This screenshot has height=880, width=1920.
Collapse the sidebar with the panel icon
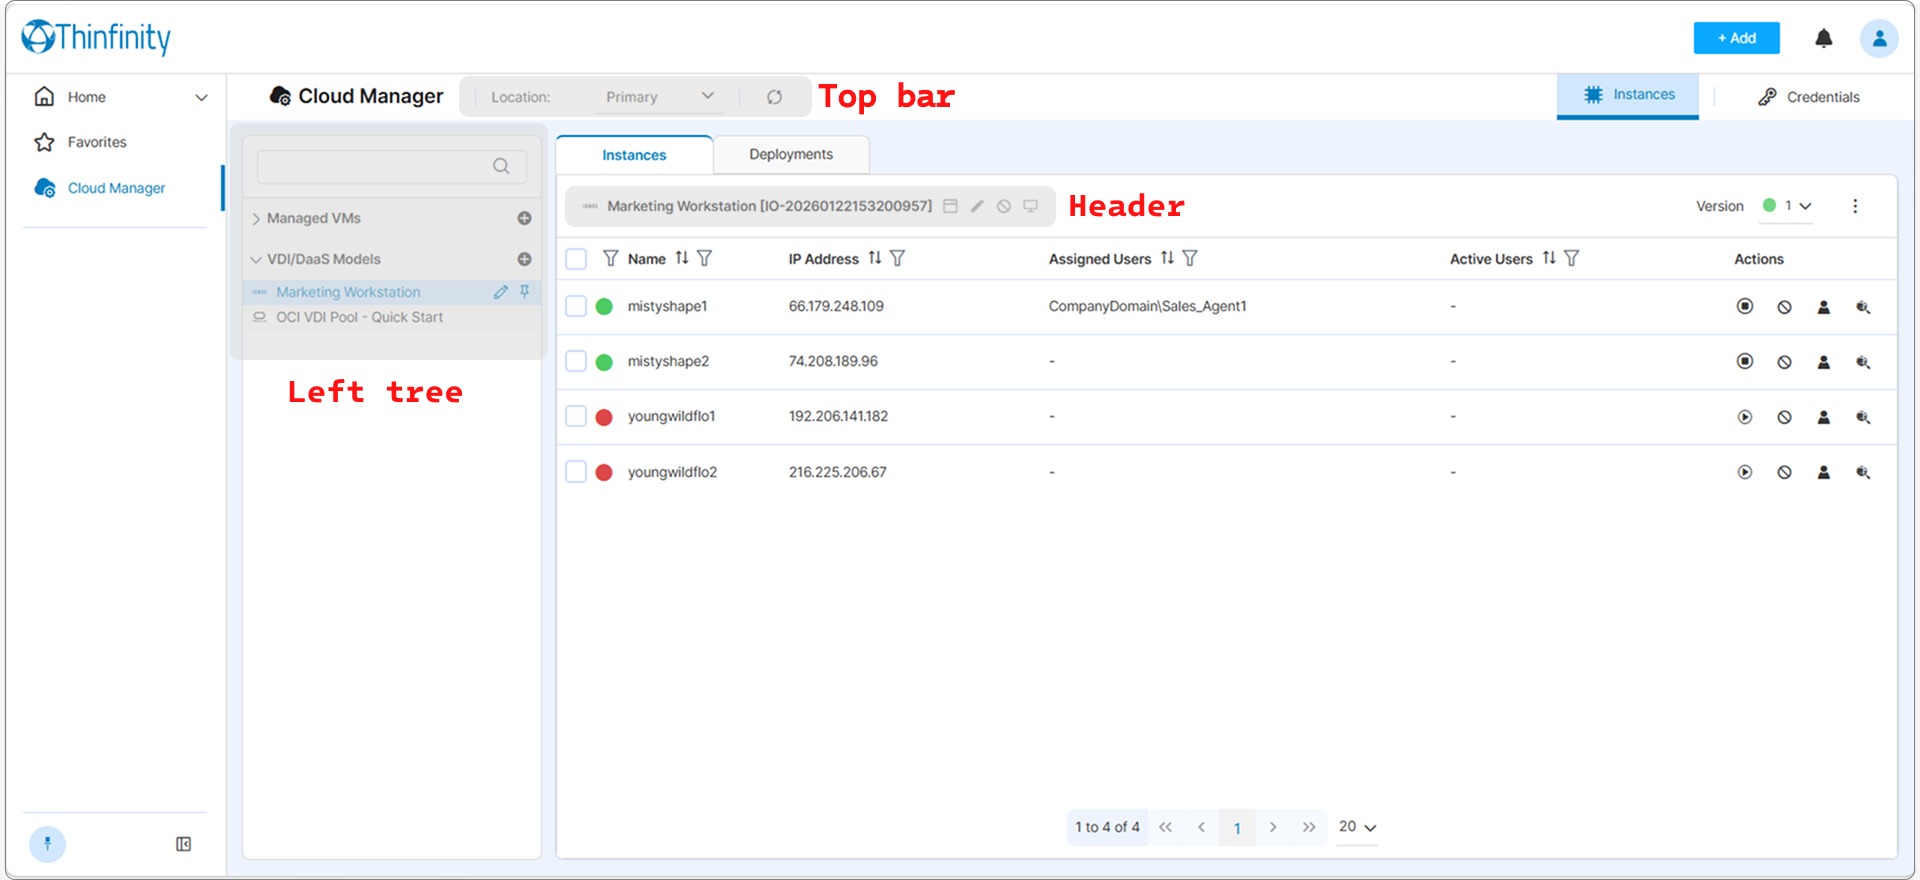click(184, 844)
